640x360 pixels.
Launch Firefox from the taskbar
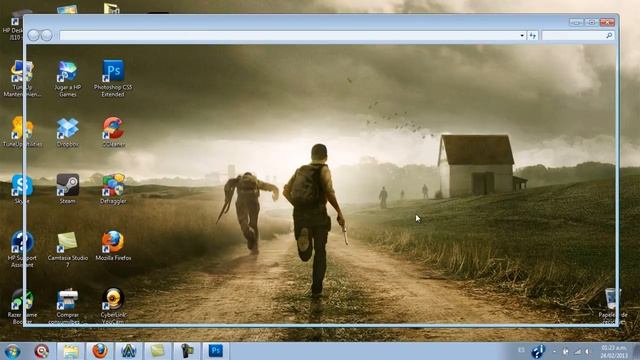(100, 351)
